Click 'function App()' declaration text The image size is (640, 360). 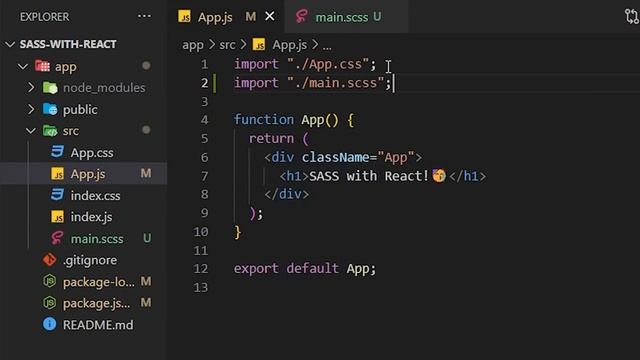(286, 120)
